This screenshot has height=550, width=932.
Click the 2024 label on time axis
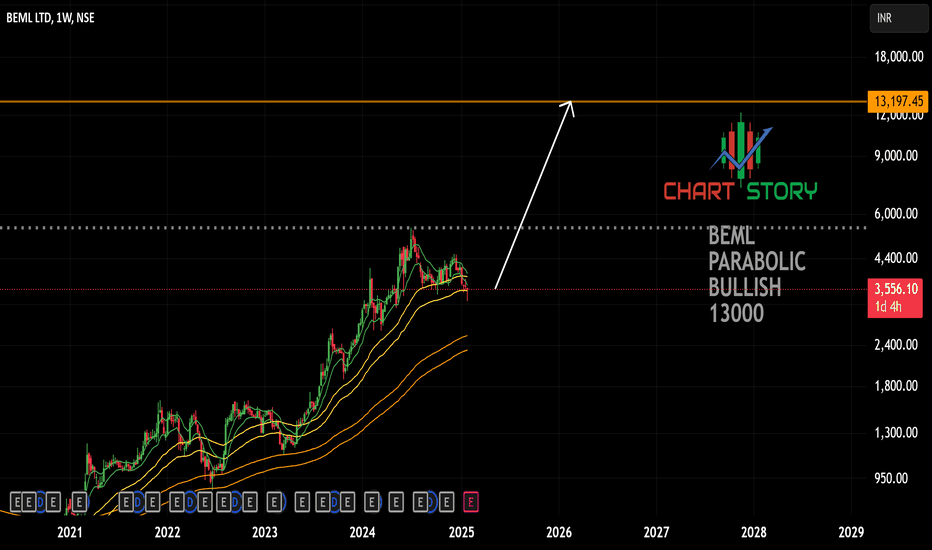pos(362,533)
